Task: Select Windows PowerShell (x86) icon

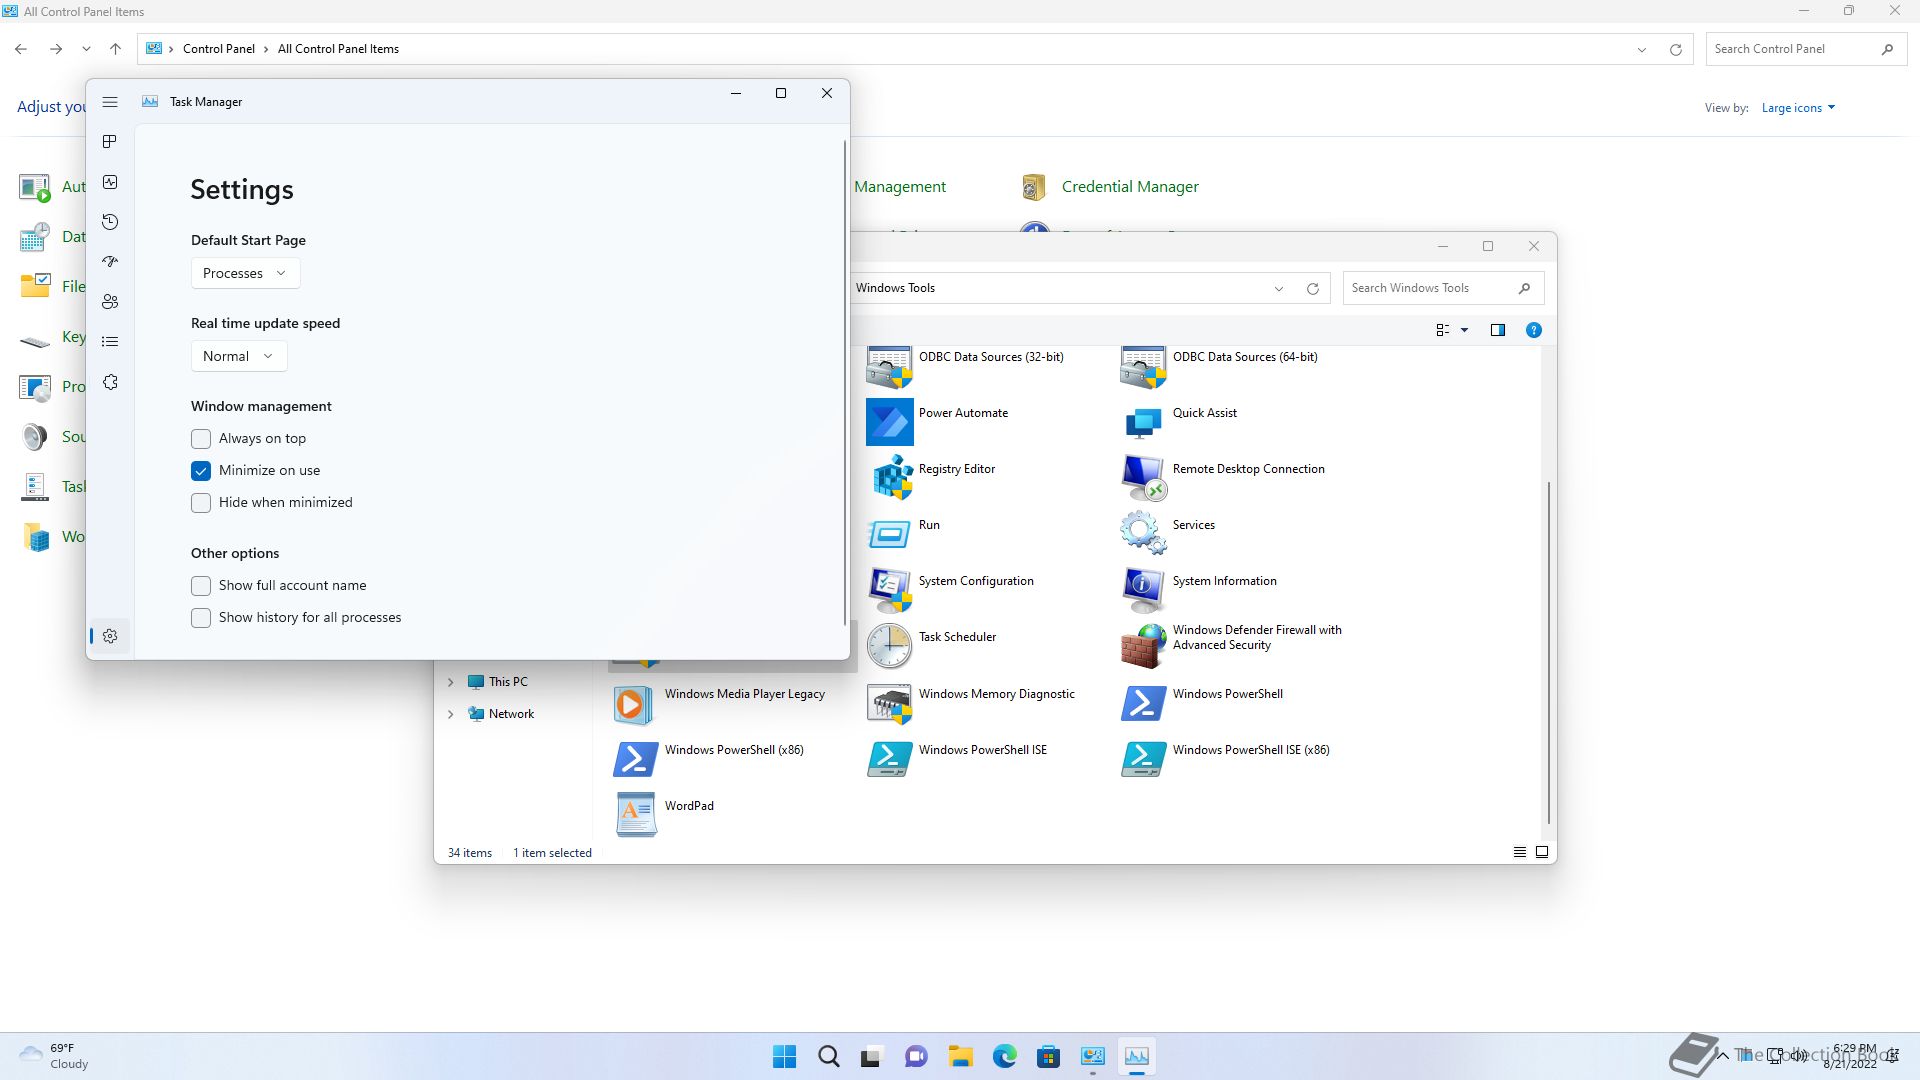Action: pos(635,759)
